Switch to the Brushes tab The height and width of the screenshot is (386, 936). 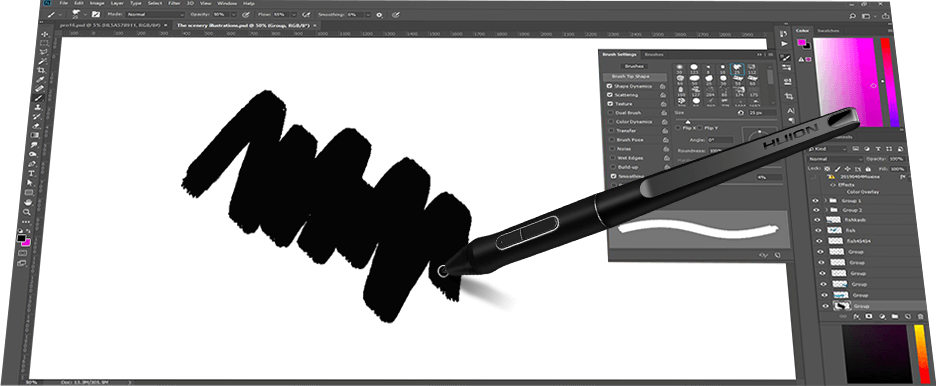tap(654, 54)
